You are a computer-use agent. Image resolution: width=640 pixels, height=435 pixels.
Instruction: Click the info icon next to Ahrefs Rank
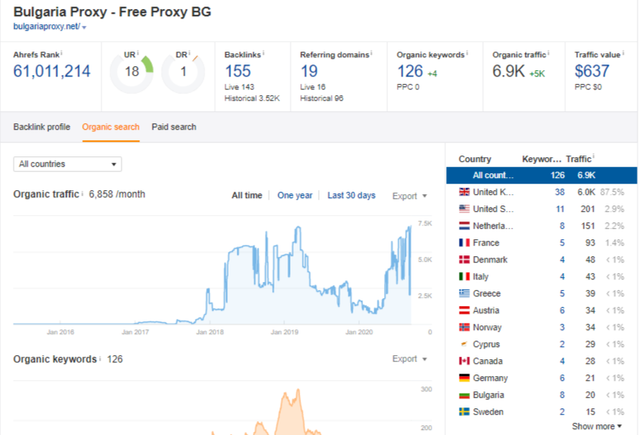(x=62, y=53)
